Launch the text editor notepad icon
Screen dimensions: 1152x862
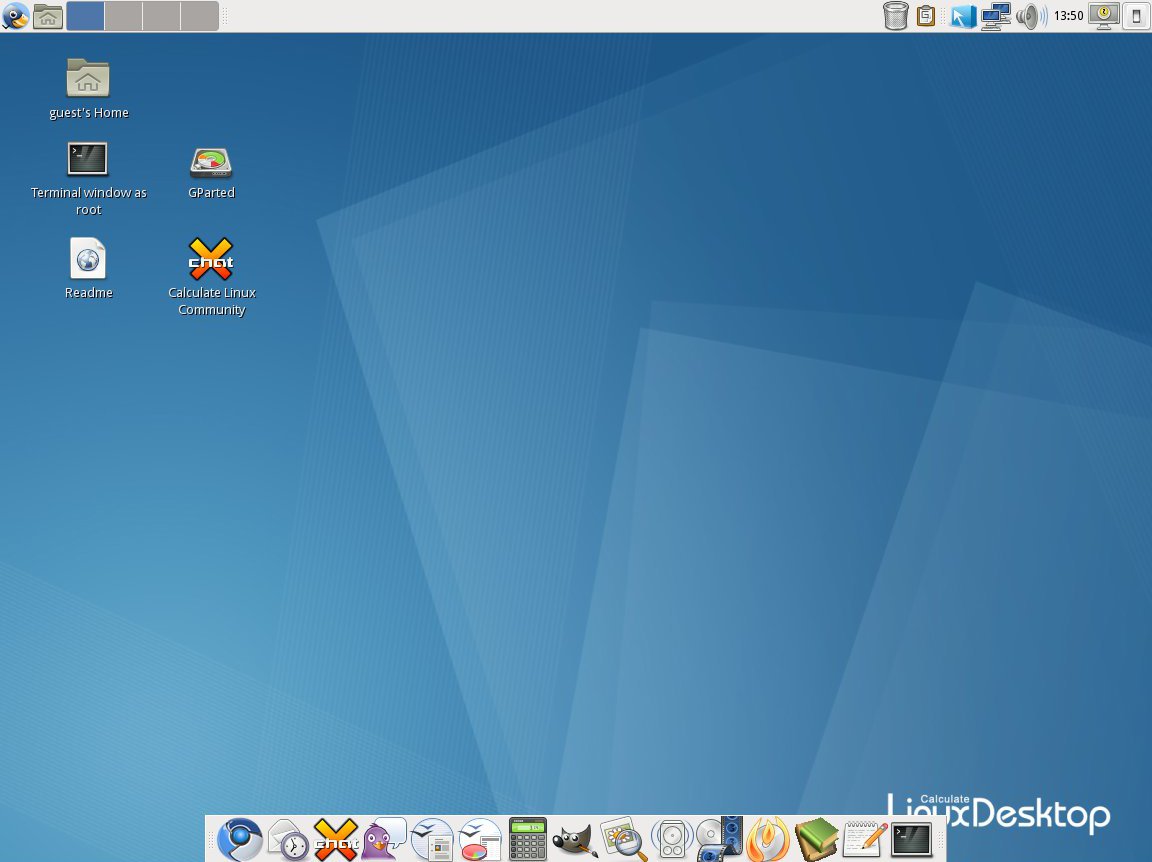(864, 839)
